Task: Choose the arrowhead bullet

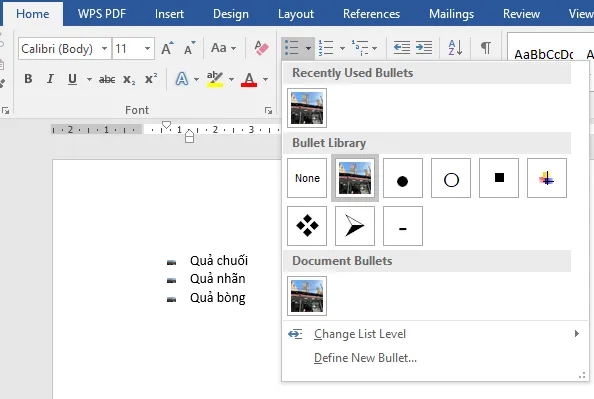Action: click(355, 226)
